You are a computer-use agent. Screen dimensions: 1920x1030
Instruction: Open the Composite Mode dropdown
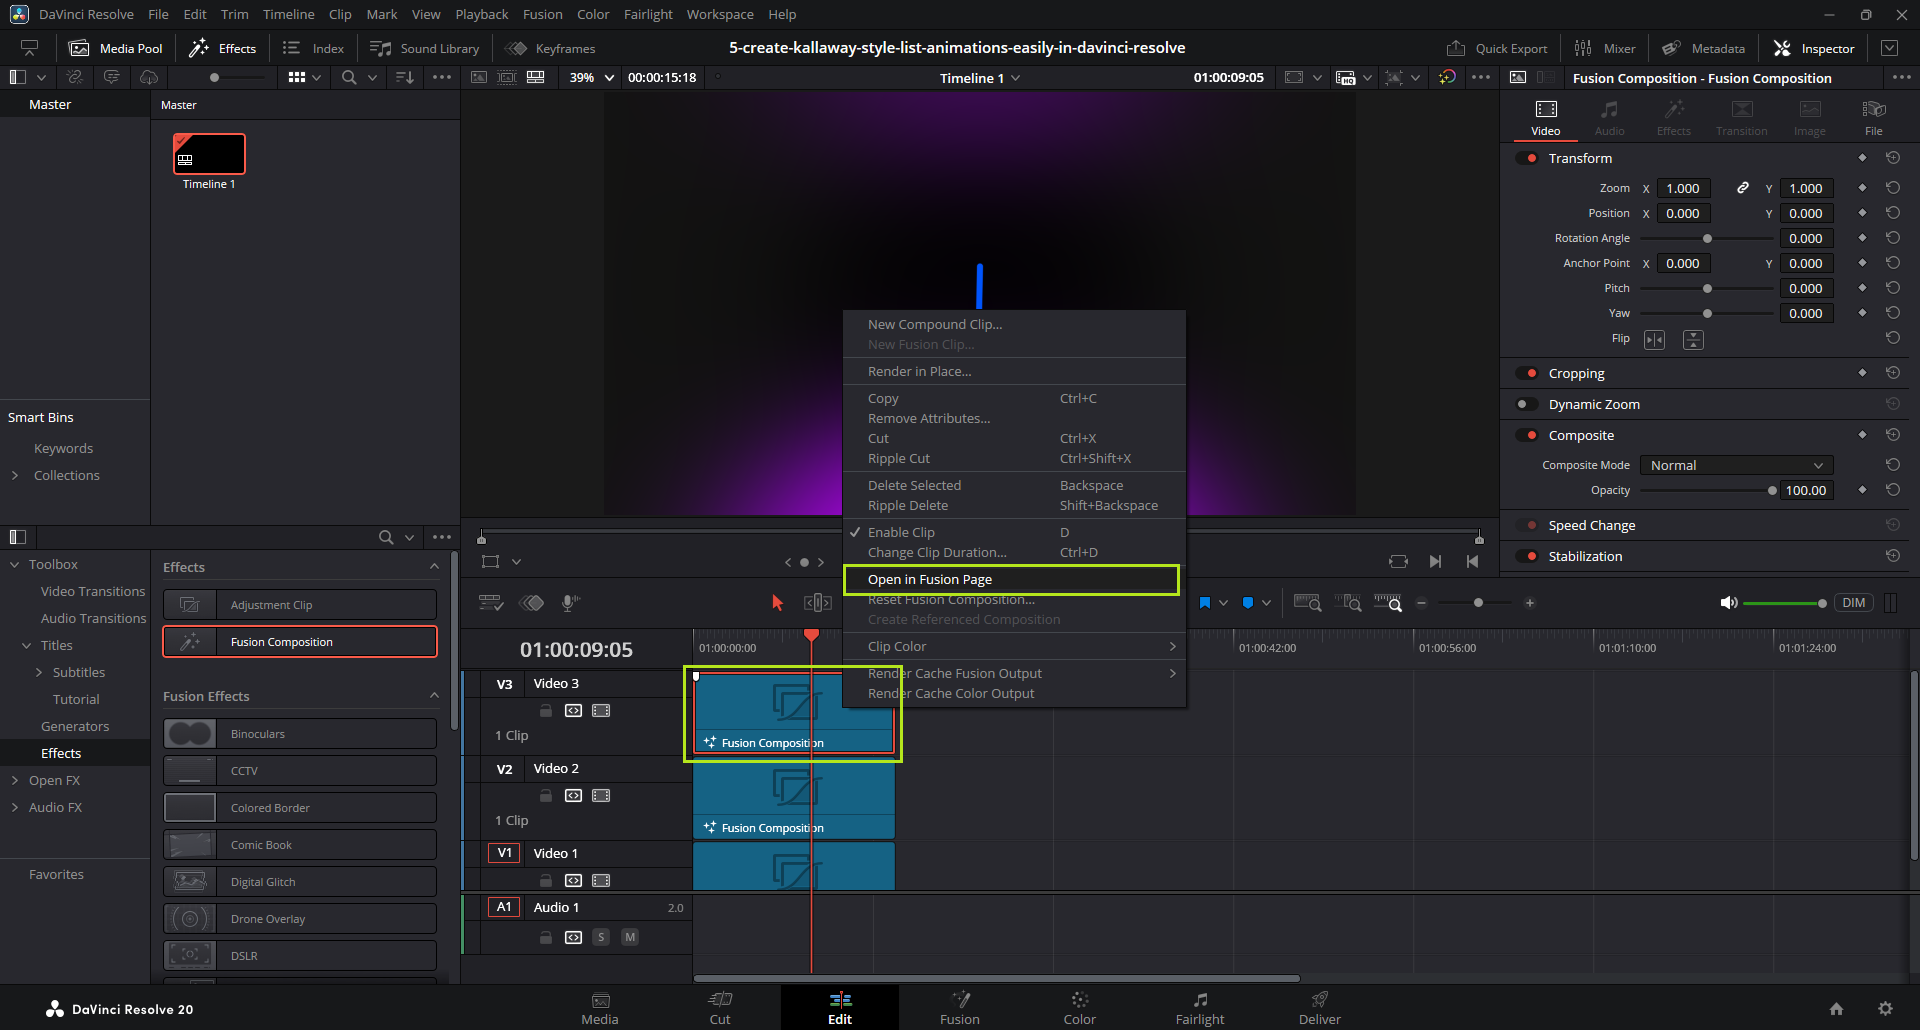(1735, 465)
